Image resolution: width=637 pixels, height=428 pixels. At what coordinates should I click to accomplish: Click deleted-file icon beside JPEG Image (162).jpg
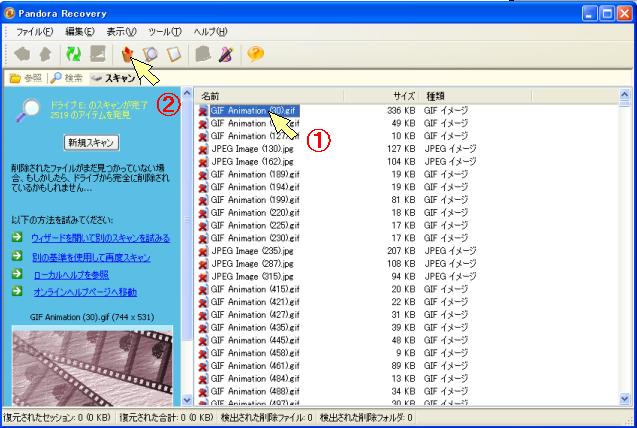coord(203,162)
